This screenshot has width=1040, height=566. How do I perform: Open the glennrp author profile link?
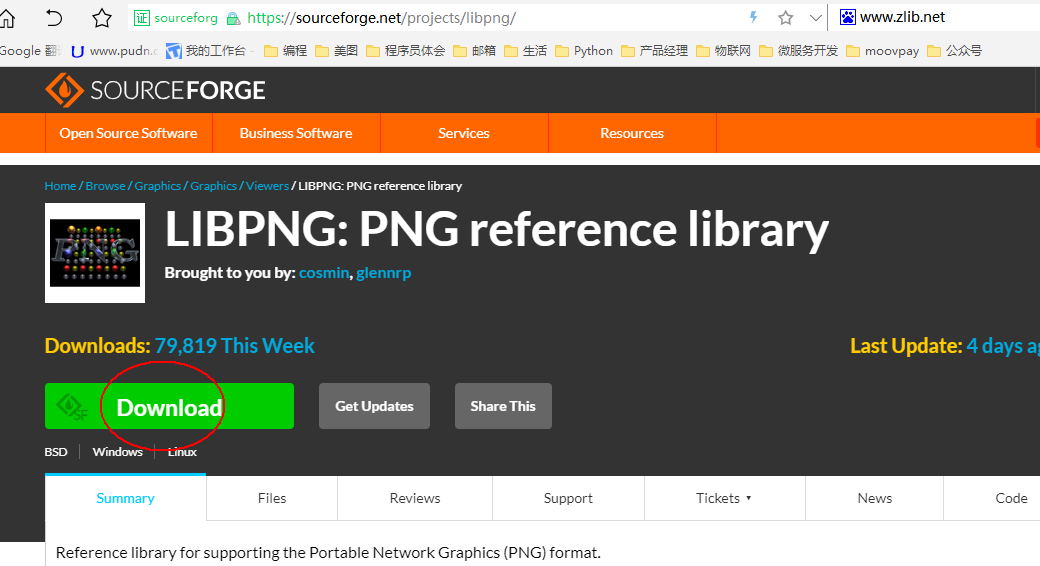point(383,273)
